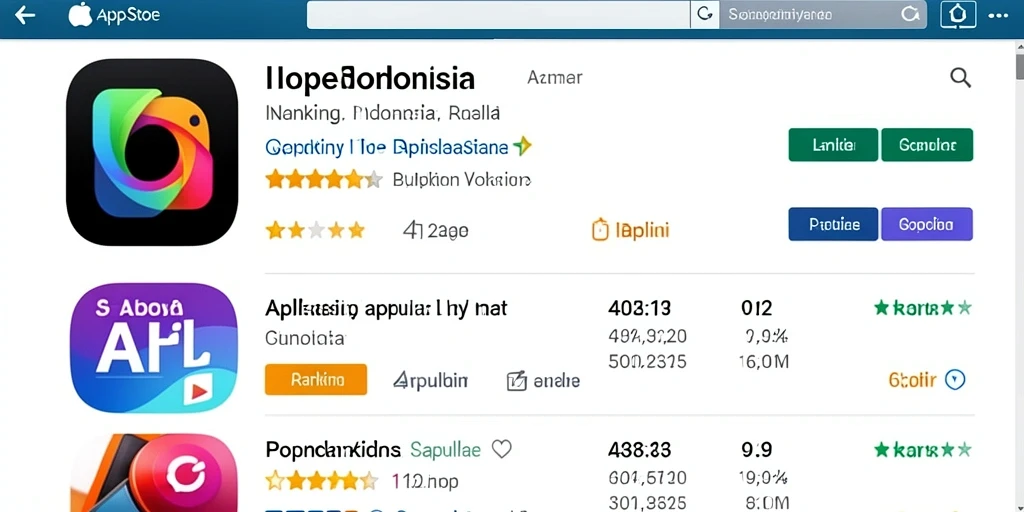Click the Apple logo in header

coord(80,14)
